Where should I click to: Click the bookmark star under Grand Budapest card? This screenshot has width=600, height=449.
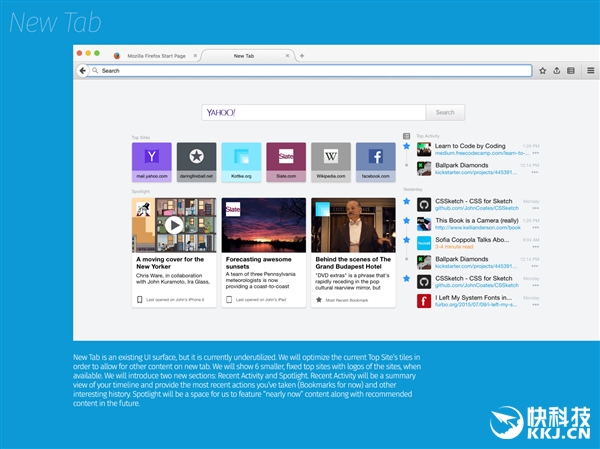[x=319, y=300]
